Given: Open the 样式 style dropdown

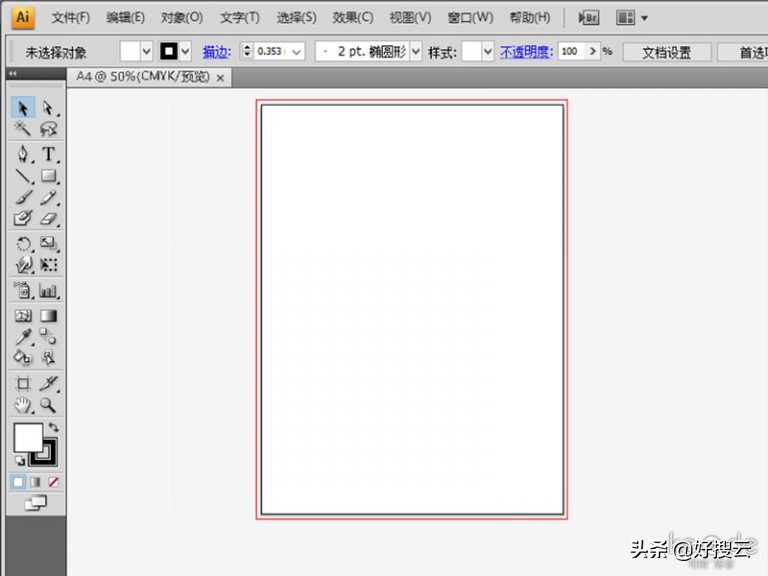Looking at the screenshot, I should click(487, 51).
